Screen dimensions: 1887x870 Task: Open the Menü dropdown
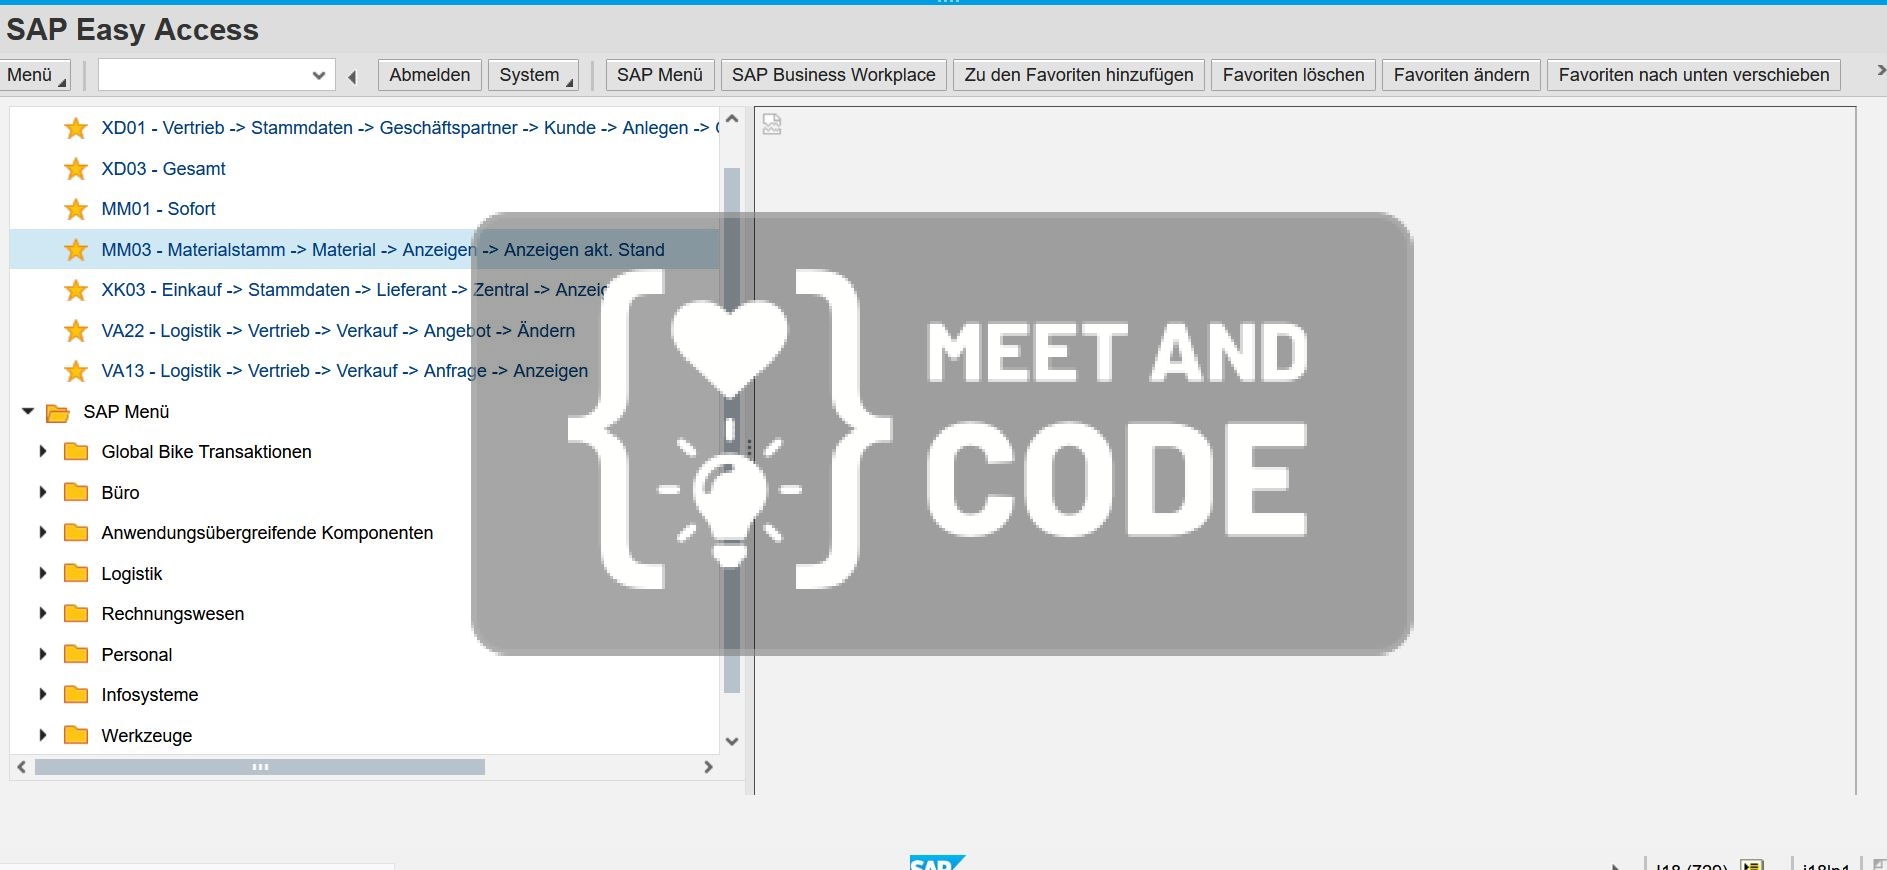(x=35, y=75)
